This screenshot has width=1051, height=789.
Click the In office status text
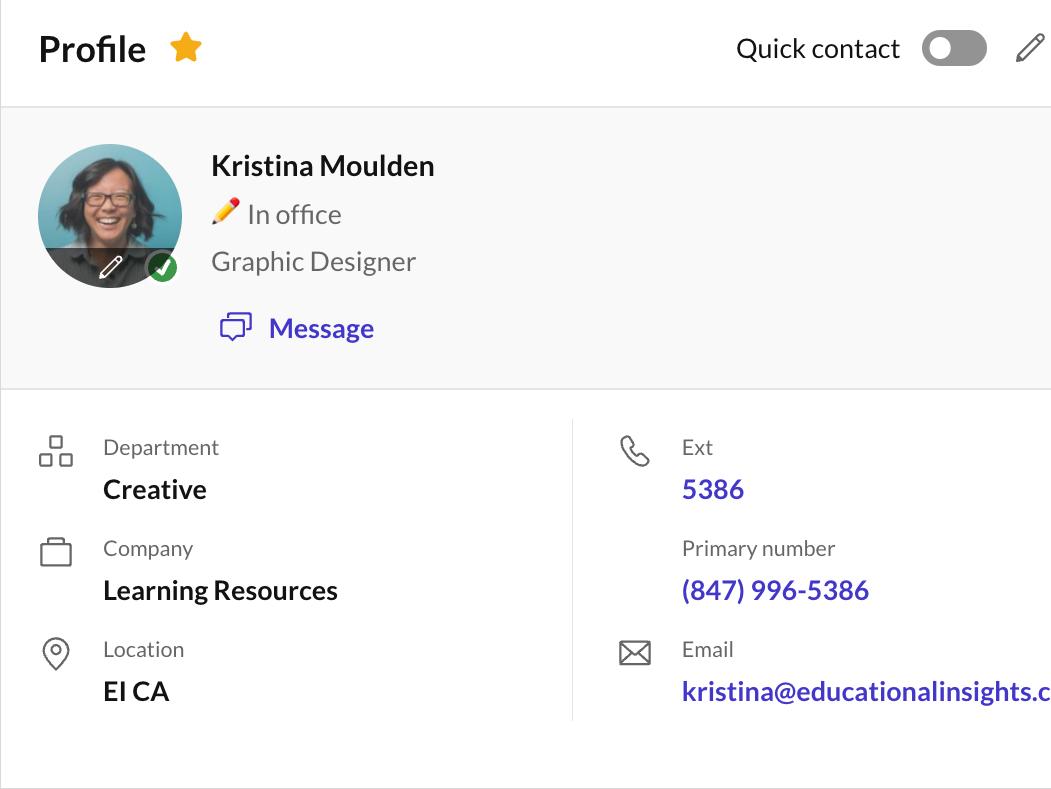tap(294, 214)
